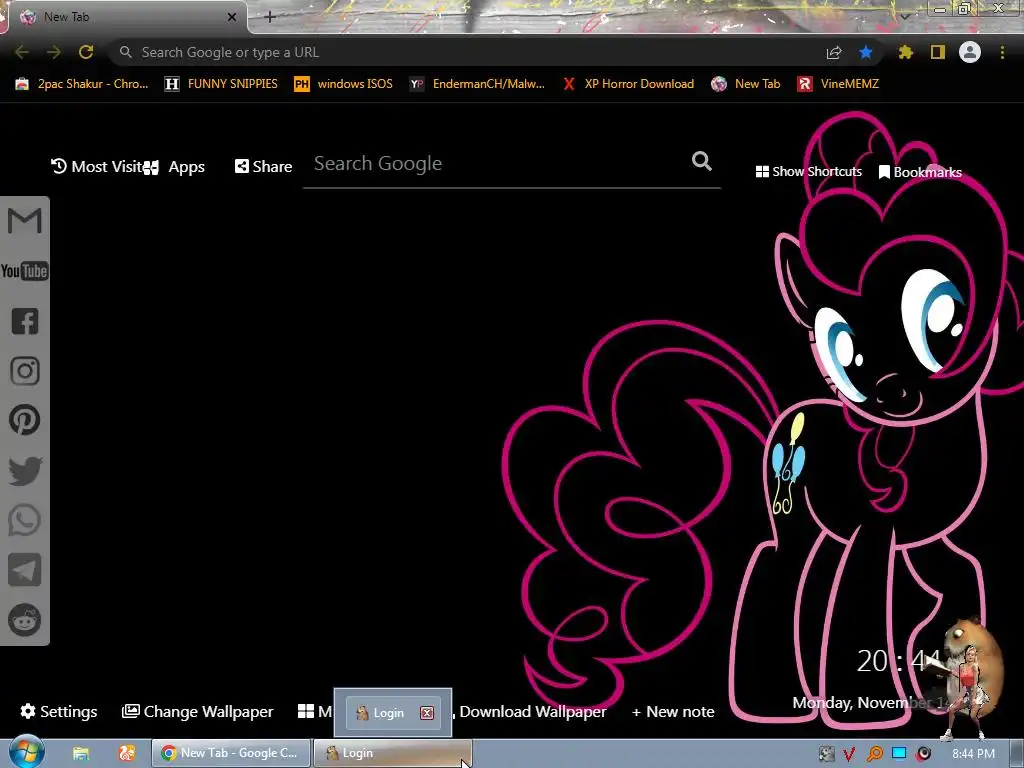Open a new tab with the plus button
The image size is (1024, 768).
(270, 17)
